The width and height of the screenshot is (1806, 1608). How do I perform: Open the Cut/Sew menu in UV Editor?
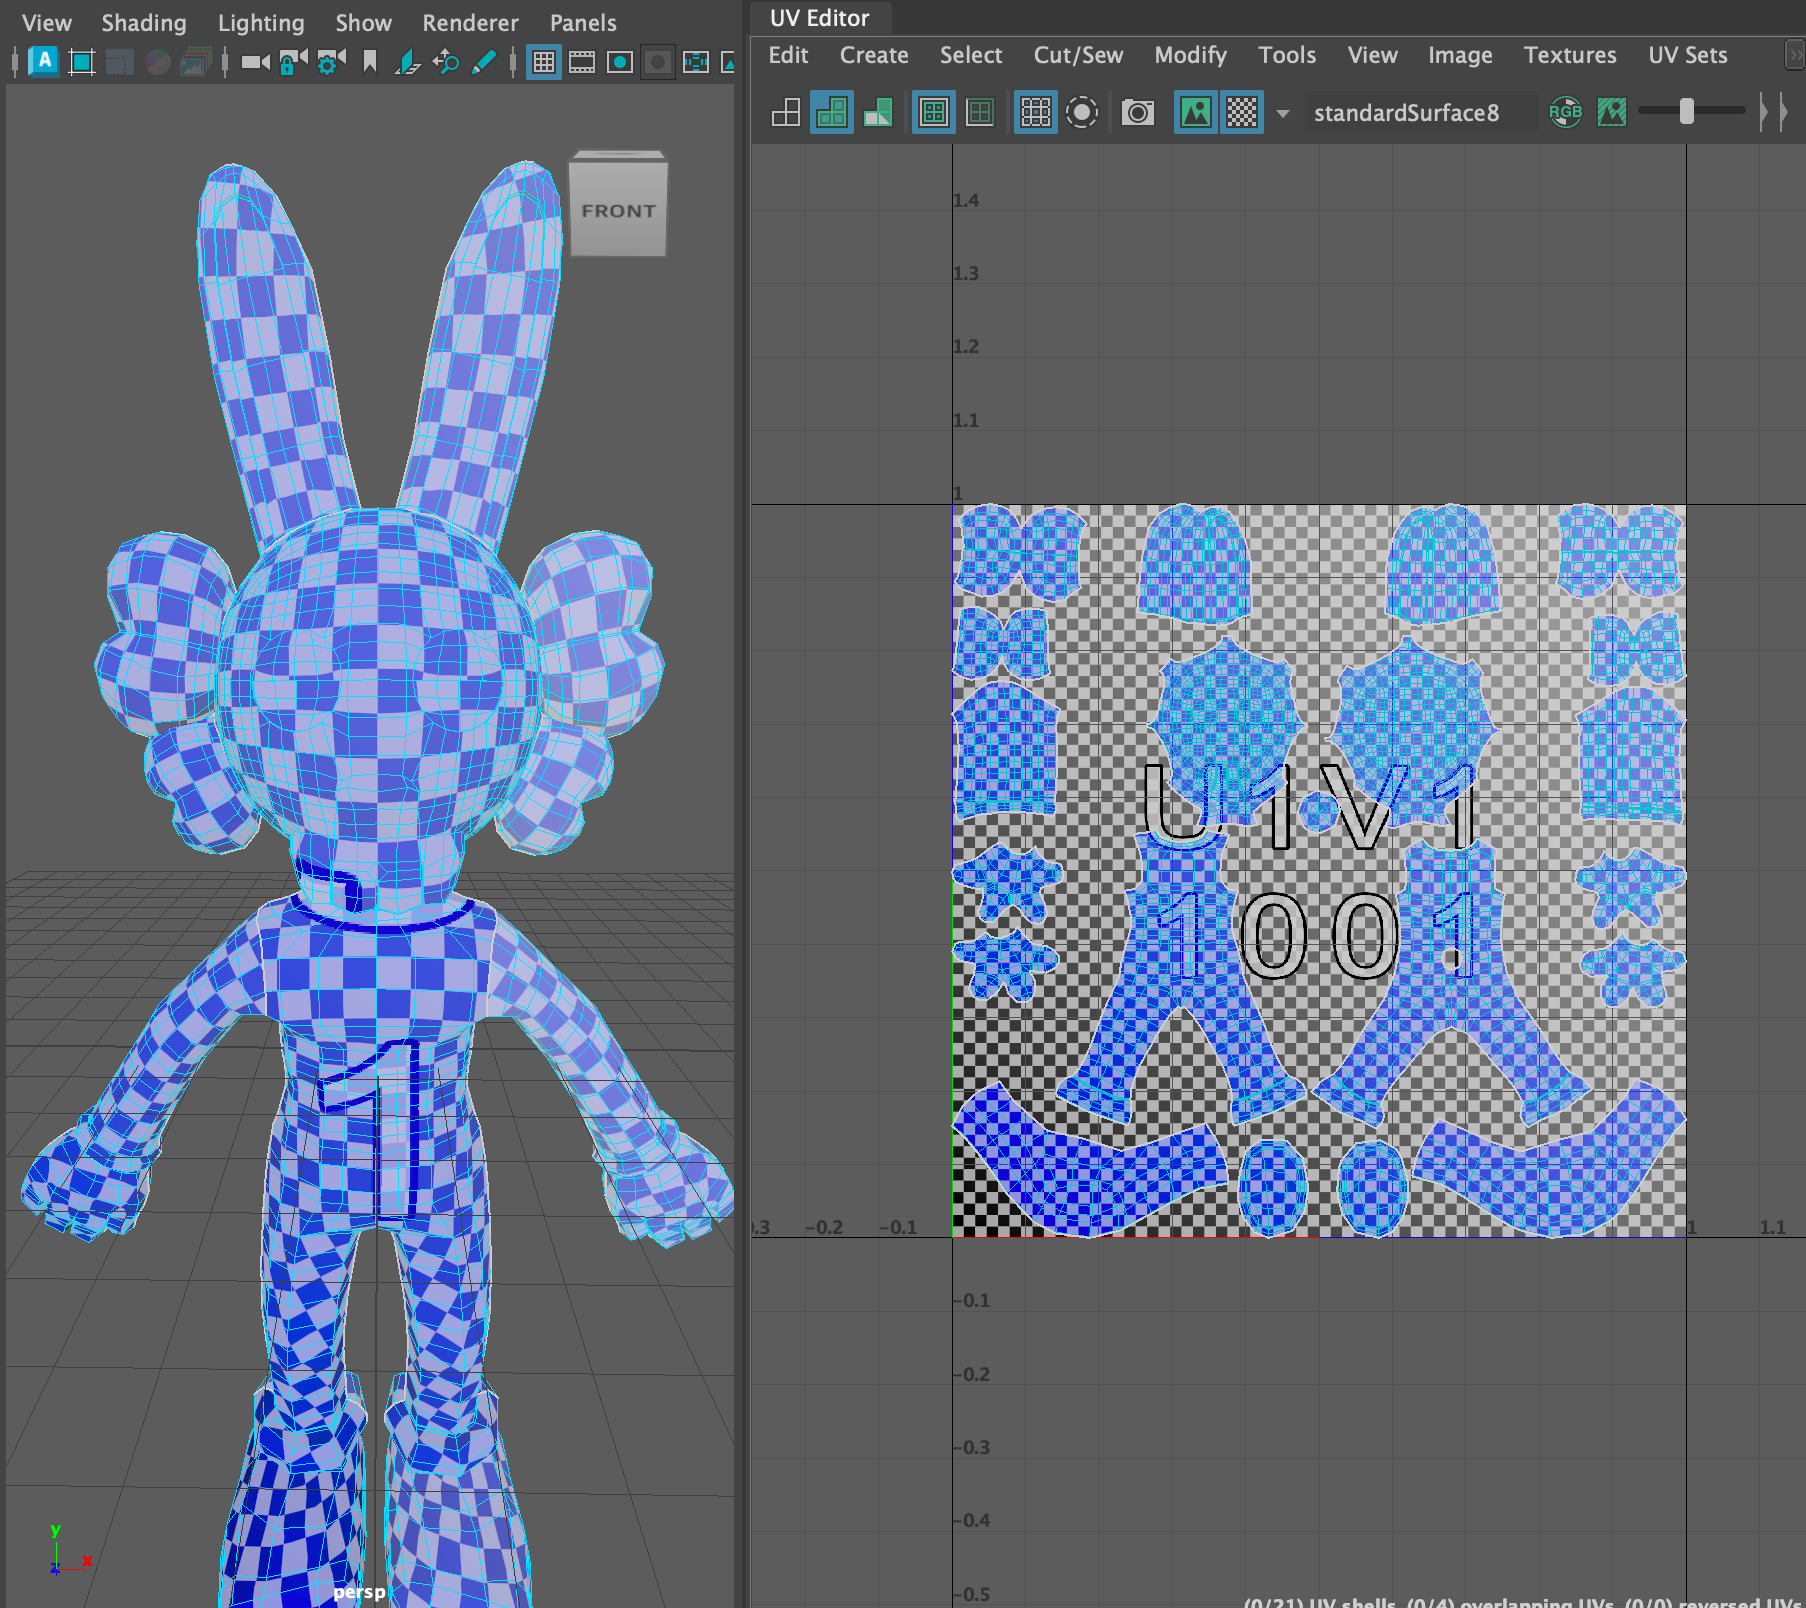pyautogui.click(x=1078, y=55)
